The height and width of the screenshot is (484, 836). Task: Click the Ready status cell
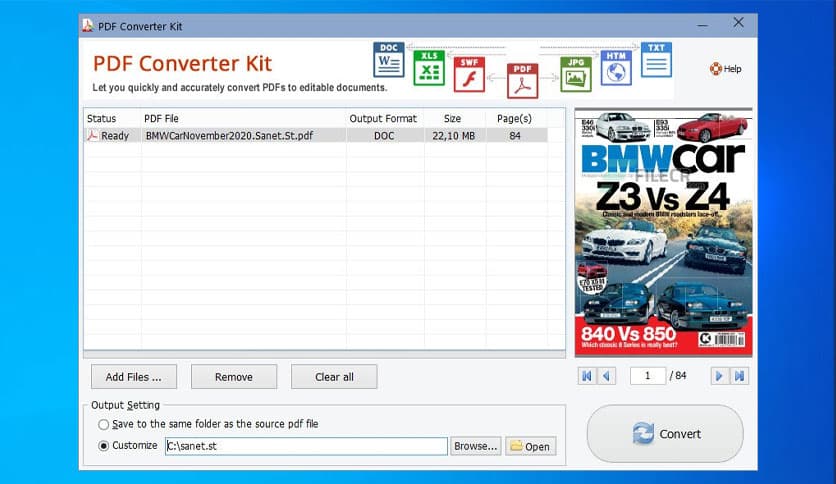pyautogui.click(x=112, y=135)
